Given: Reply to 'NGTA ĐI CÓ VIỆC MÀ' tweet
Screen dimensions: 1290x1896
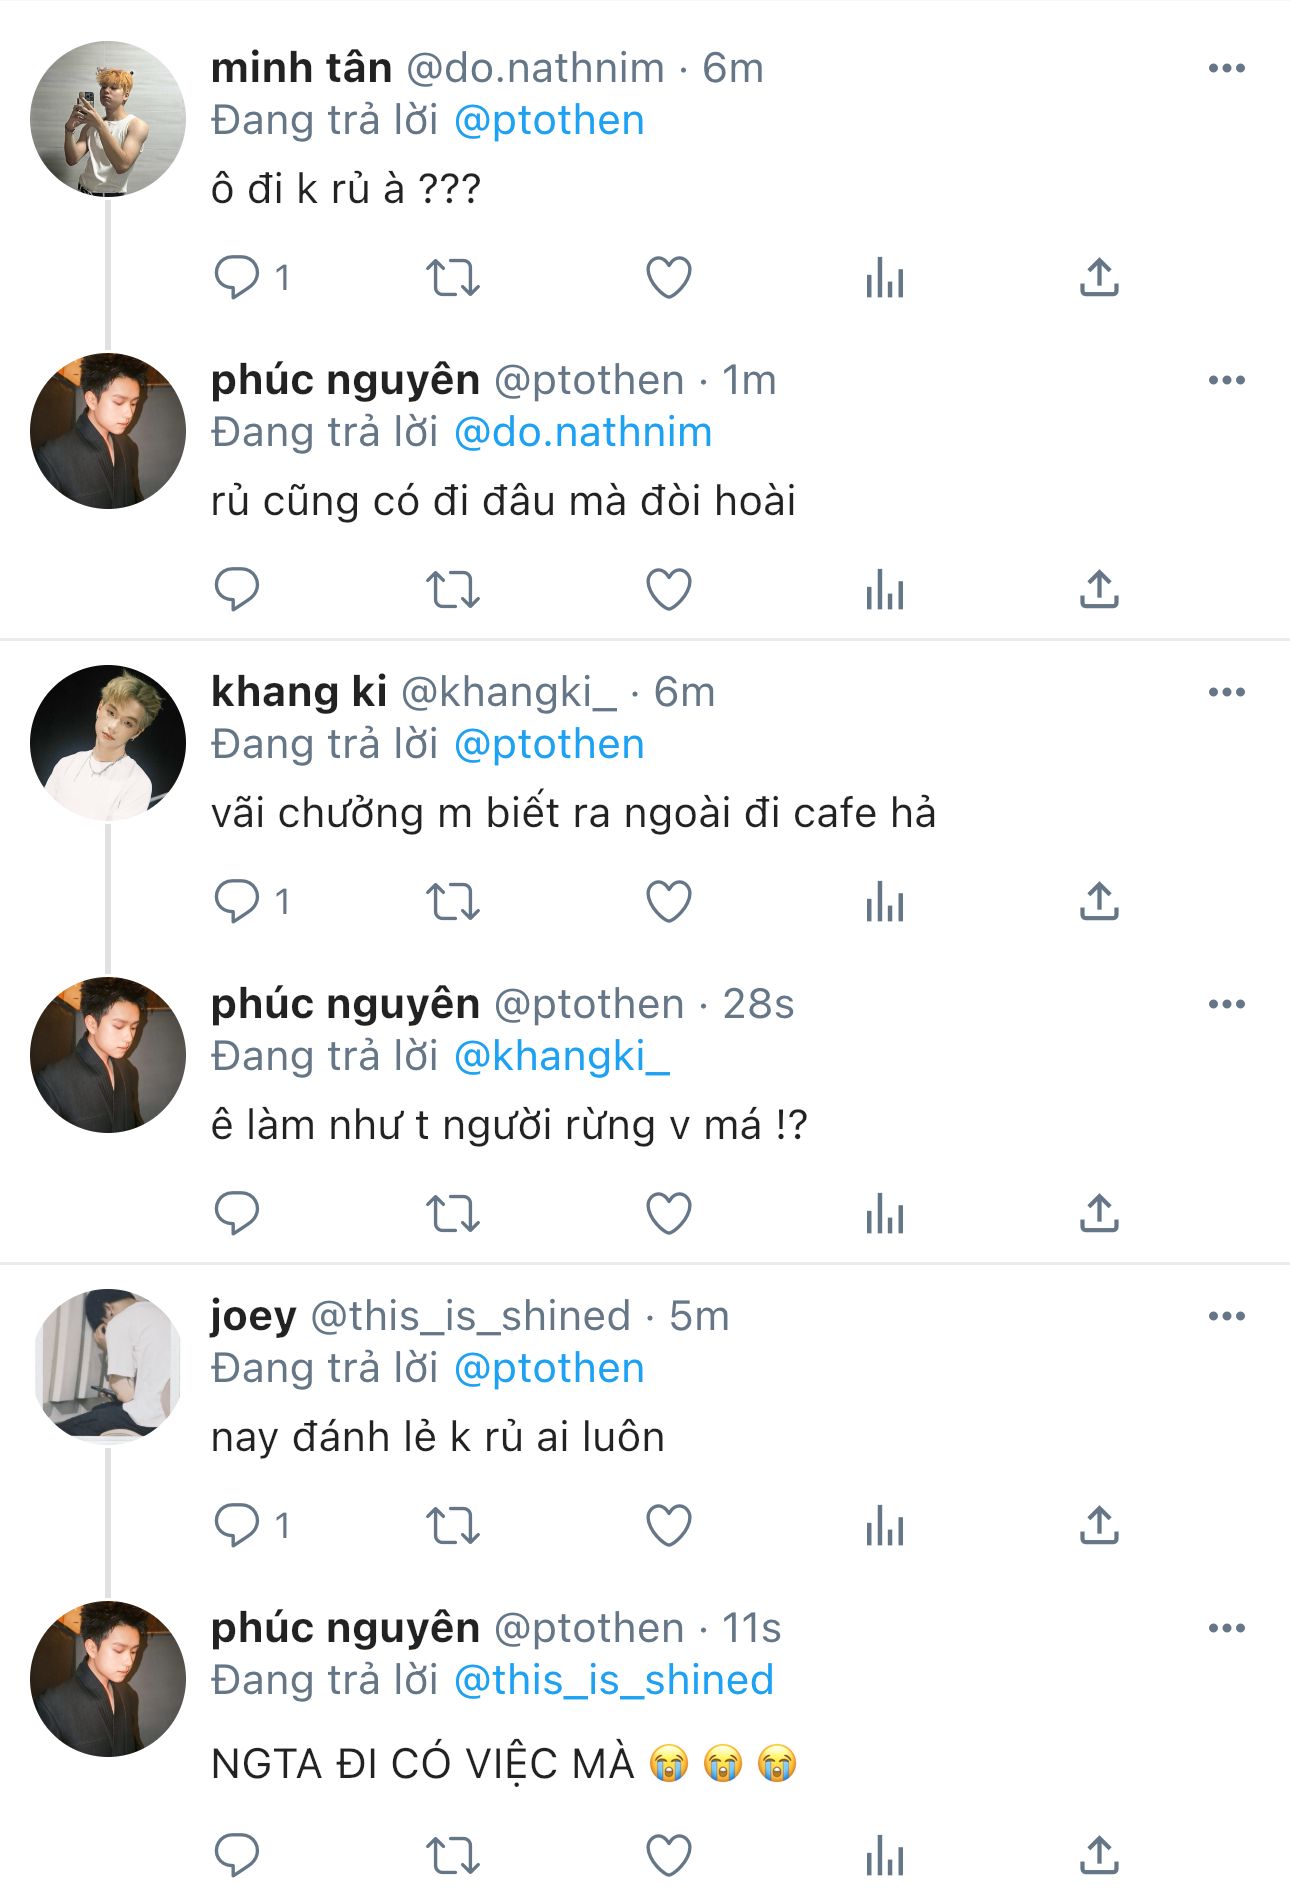Looking at the screenshot, I should [x=237, y=1855].
